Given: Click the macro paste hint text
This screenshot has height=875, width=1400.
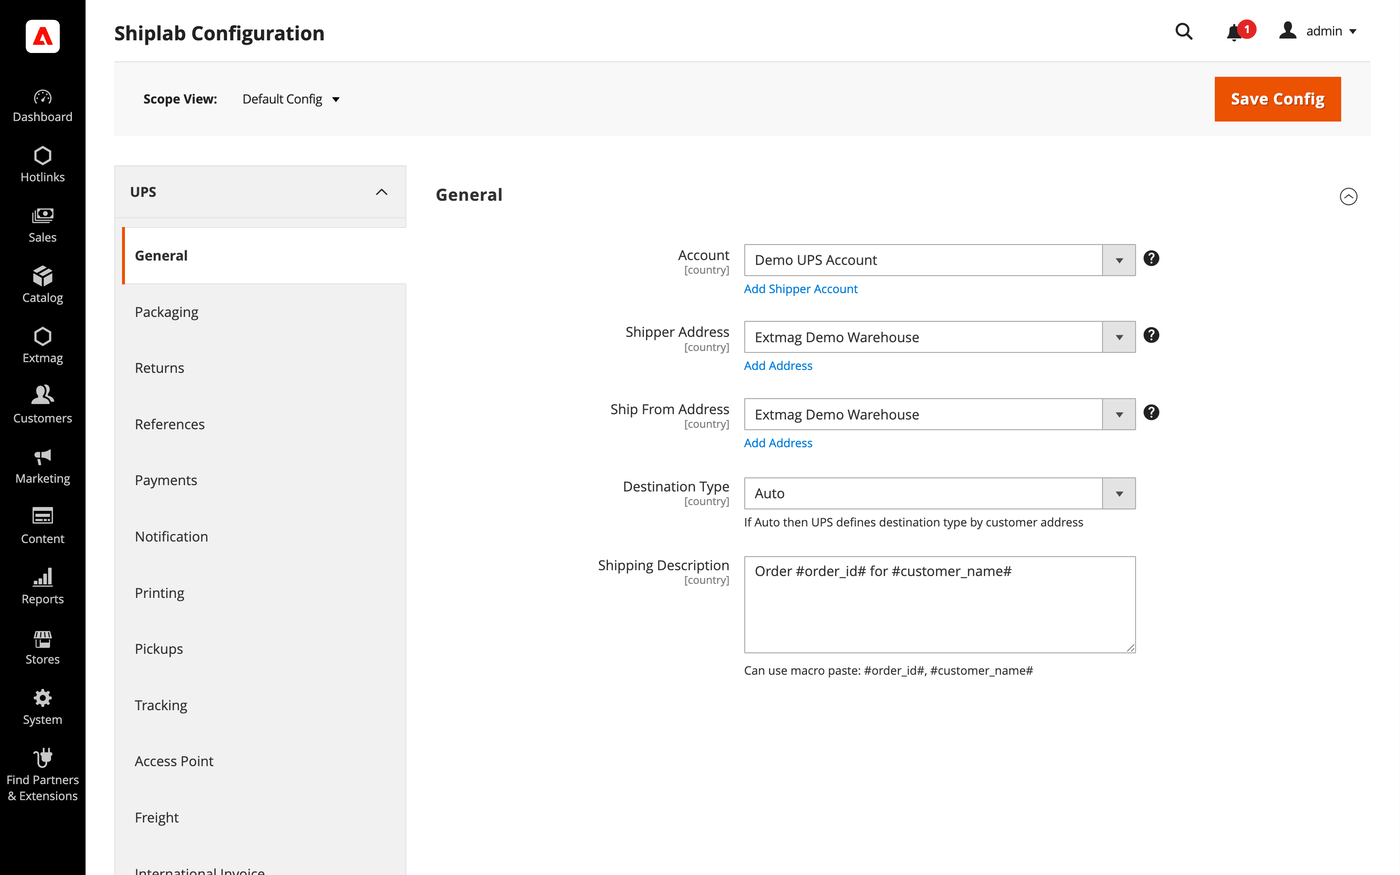Looking at the screenshot, I should pos(888,671).
